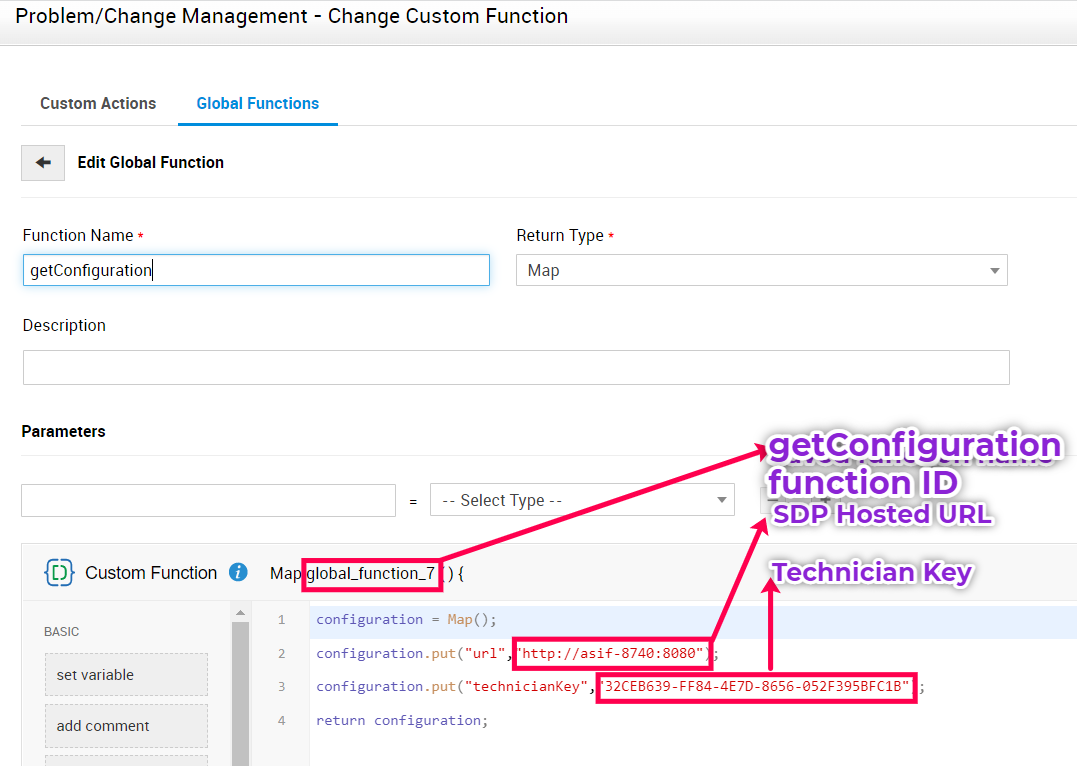Click the technician key string value
This screenshot has height=766, width=1077.
point(755,687)
